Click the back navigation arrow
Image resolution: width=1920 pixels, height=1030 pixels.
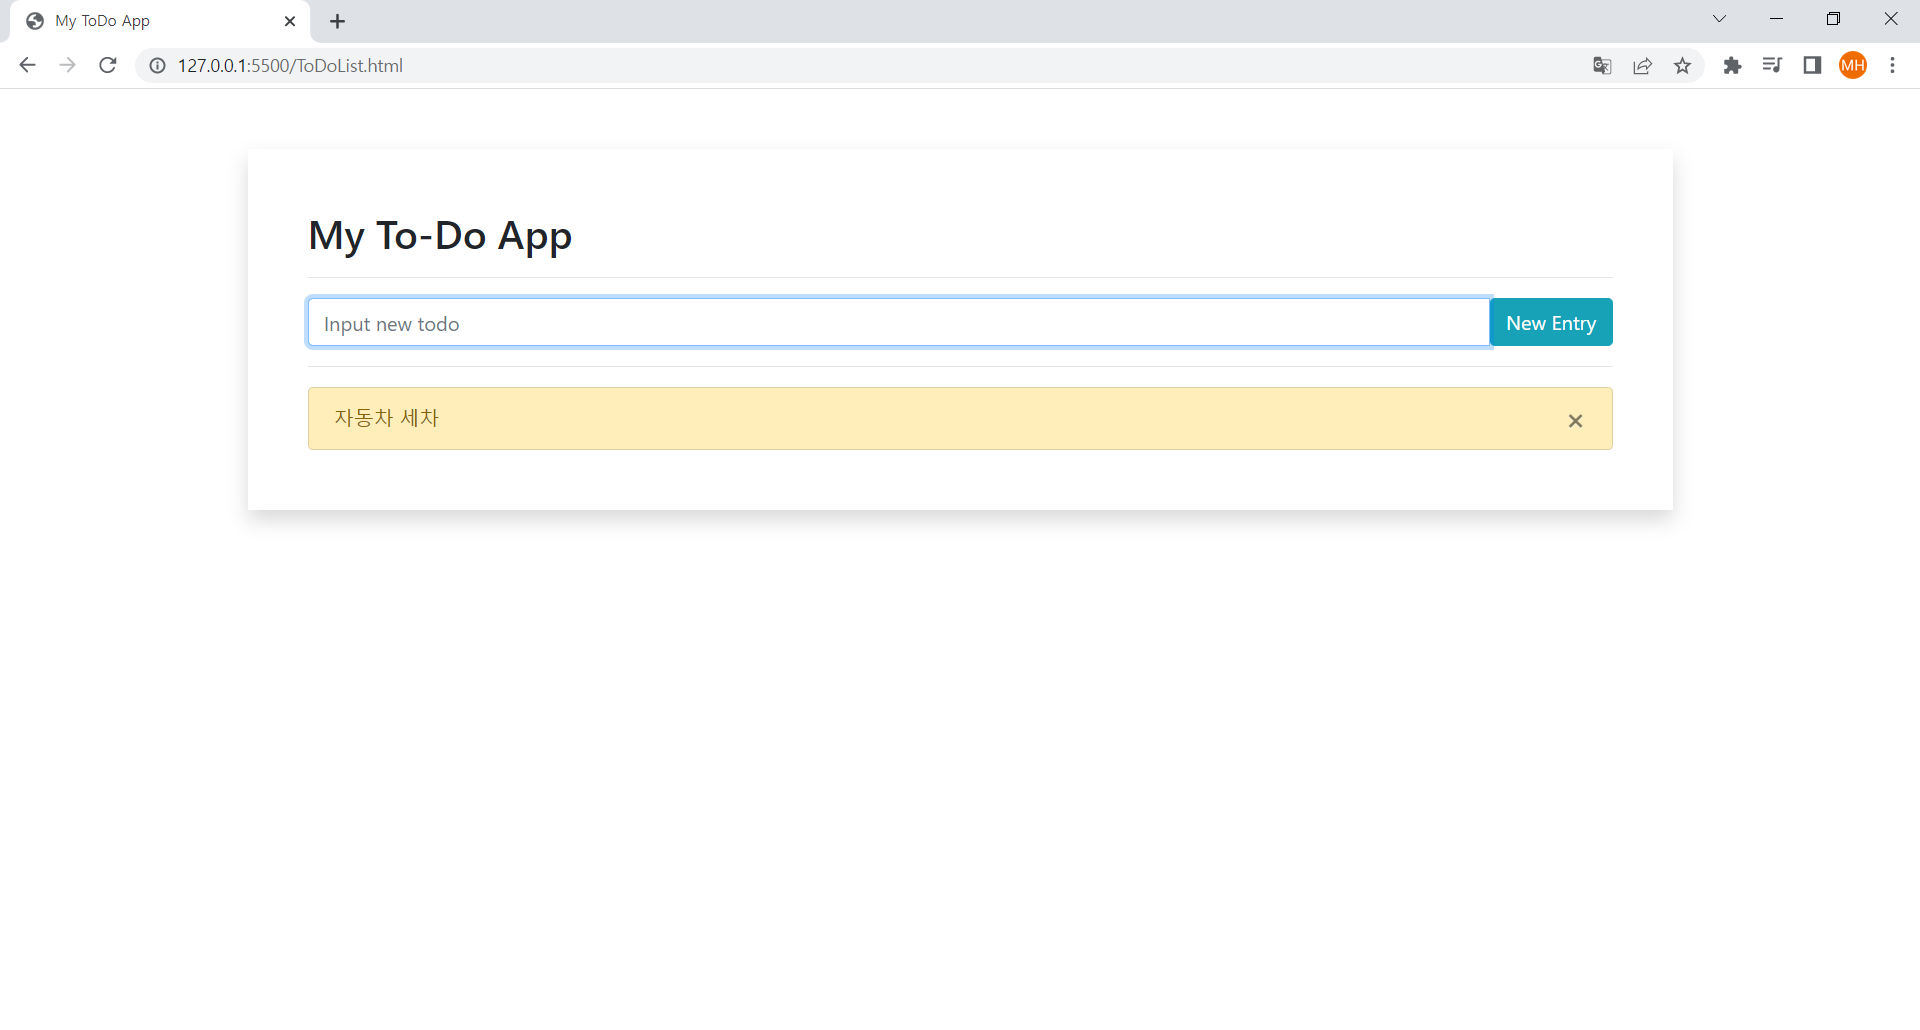point(27,65)
